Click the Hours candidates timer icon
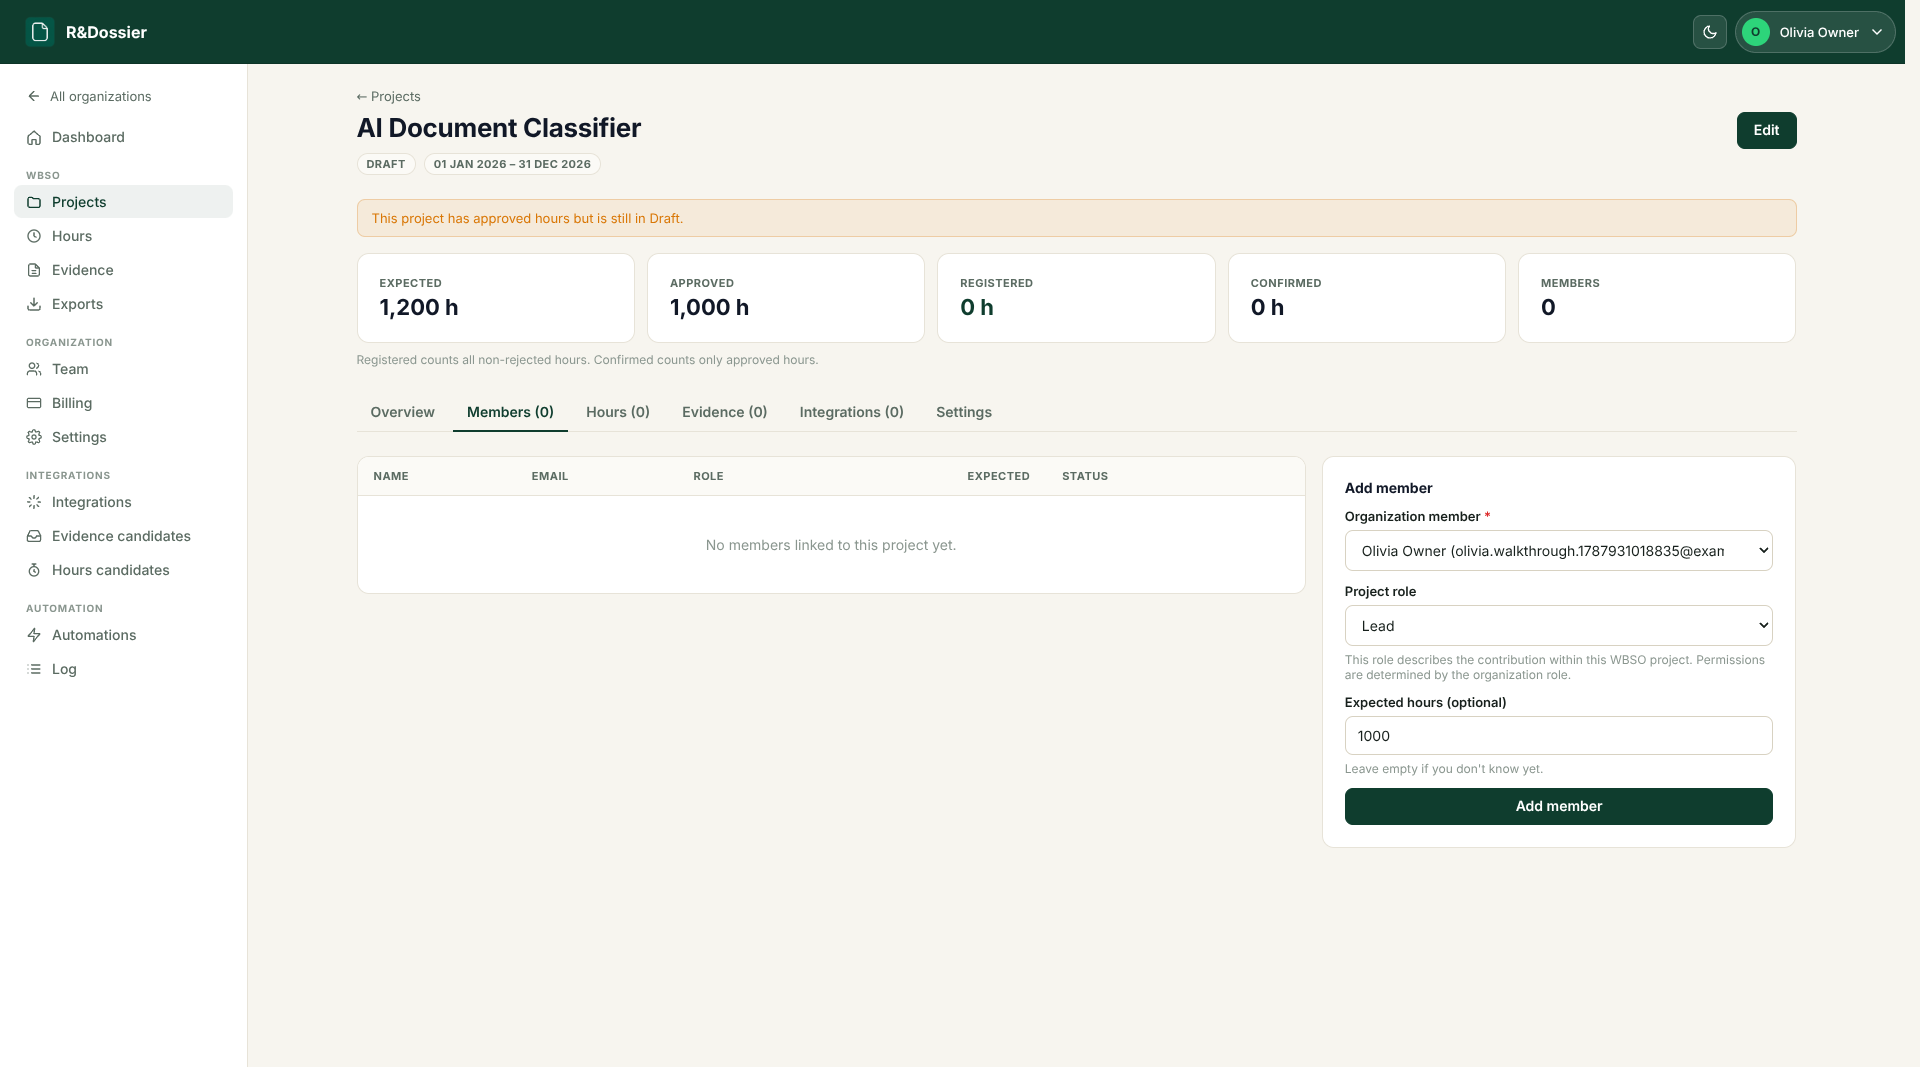Screen dimensions: 1920x1067 point(34,570)
